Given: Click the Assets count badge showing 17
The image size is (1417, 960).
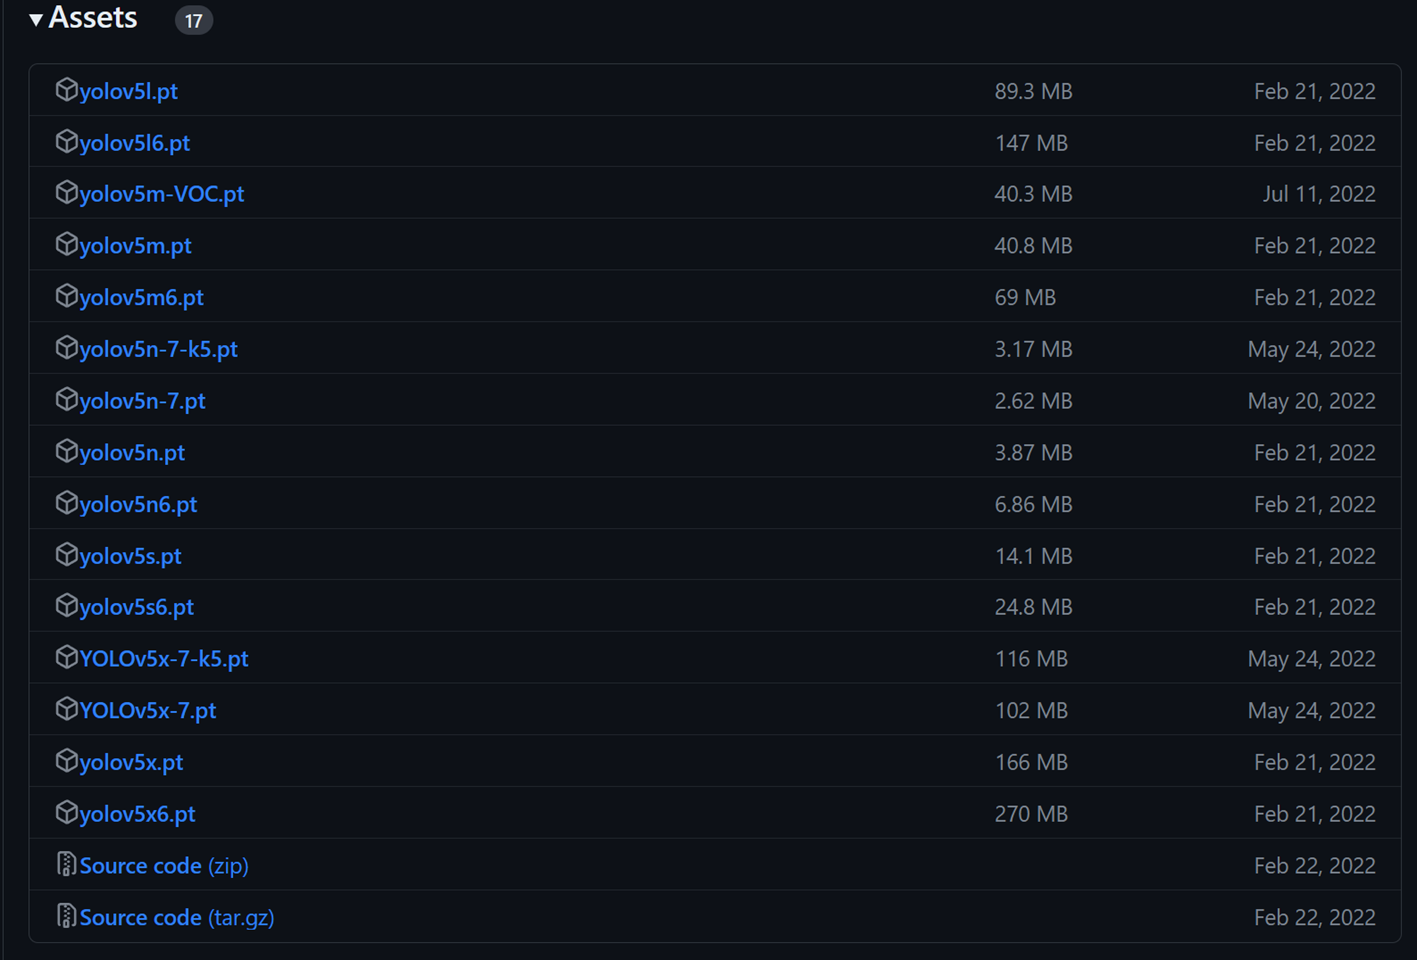Looking at the screenshot, I should (x=193, y=20).
